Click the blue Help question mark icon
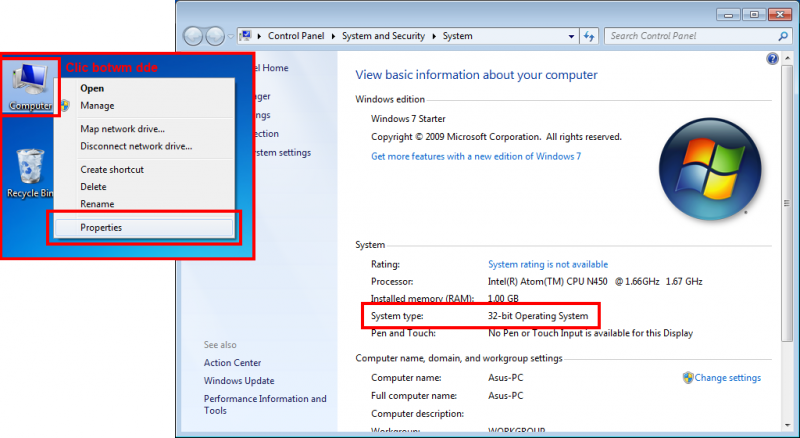The width and height of the screenshot is (800, 438). coord(772,59)
